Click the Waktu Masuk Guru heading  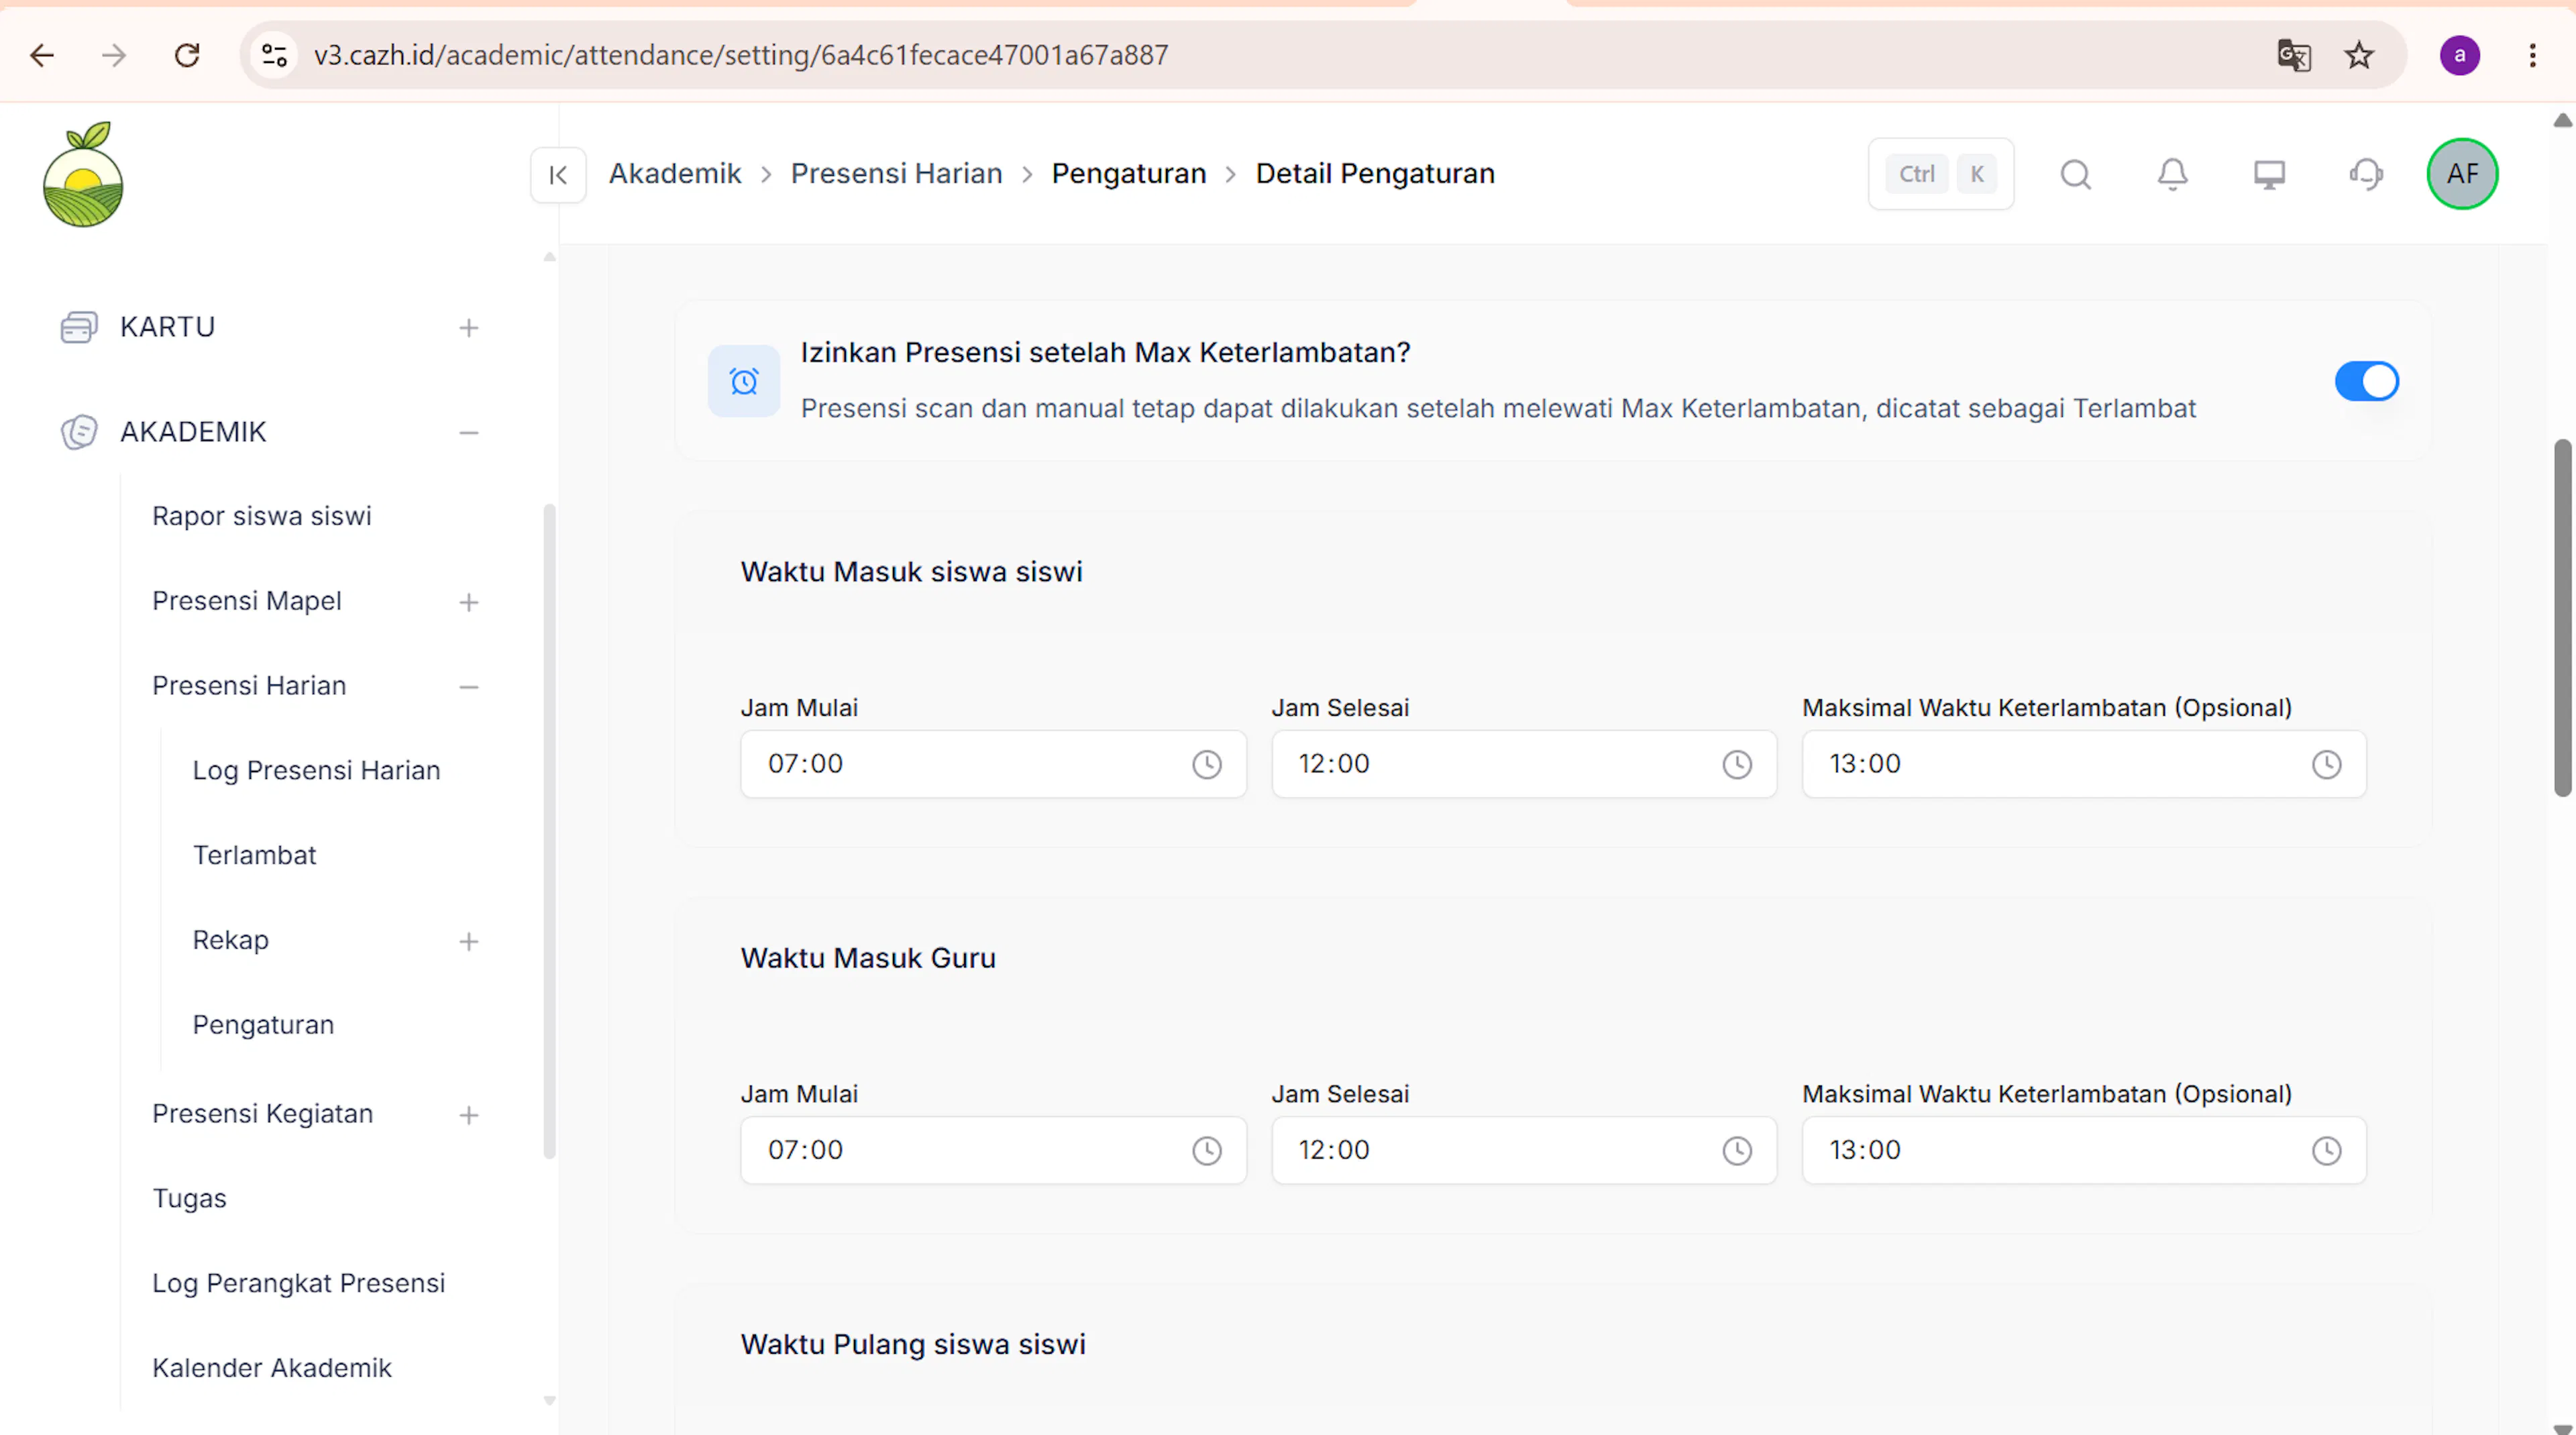tap(868, 958)
